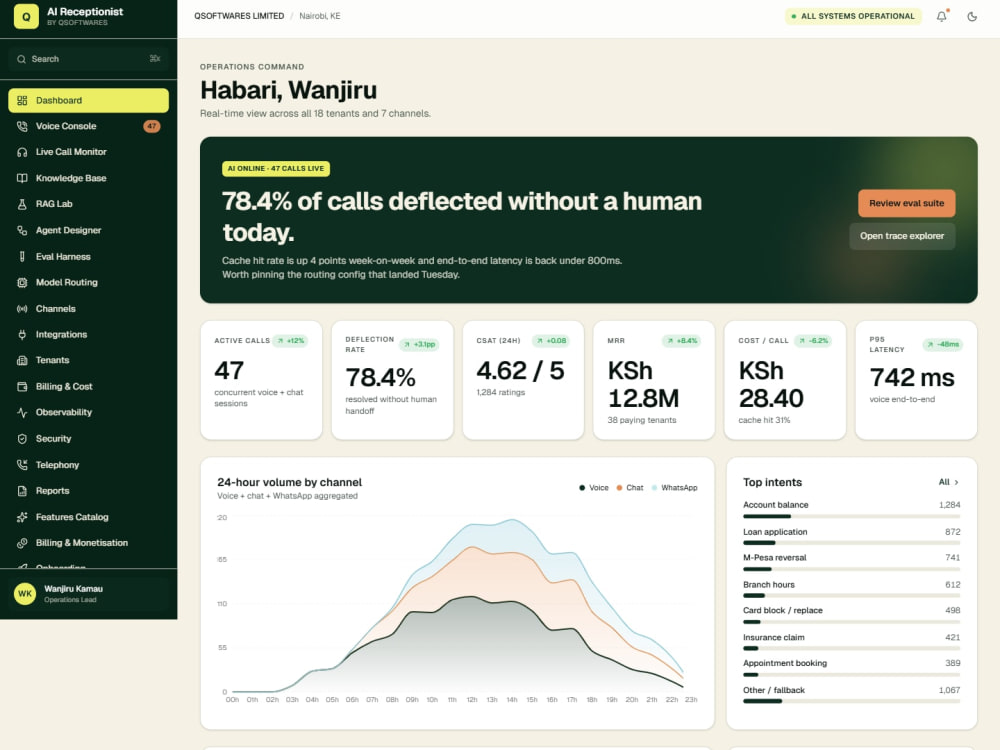Click the Tenants building icon
Screen dimensions: 1000x750
(x=22, y=360)
